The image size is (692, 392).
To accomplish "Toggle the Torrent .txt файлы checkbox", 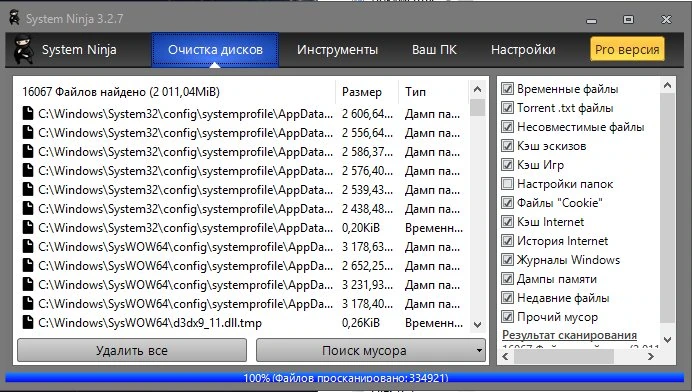I will (x=508, y=108).
